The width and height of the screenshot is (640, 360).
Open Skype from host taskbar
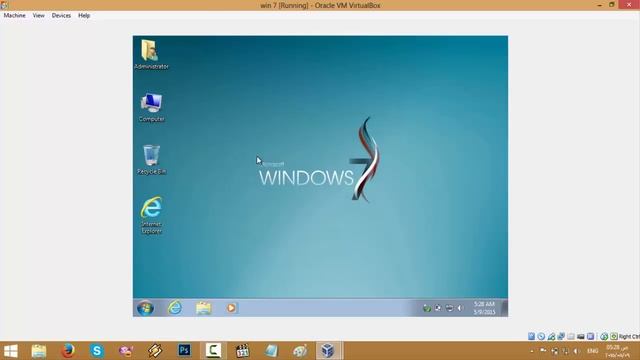point(97,351)
